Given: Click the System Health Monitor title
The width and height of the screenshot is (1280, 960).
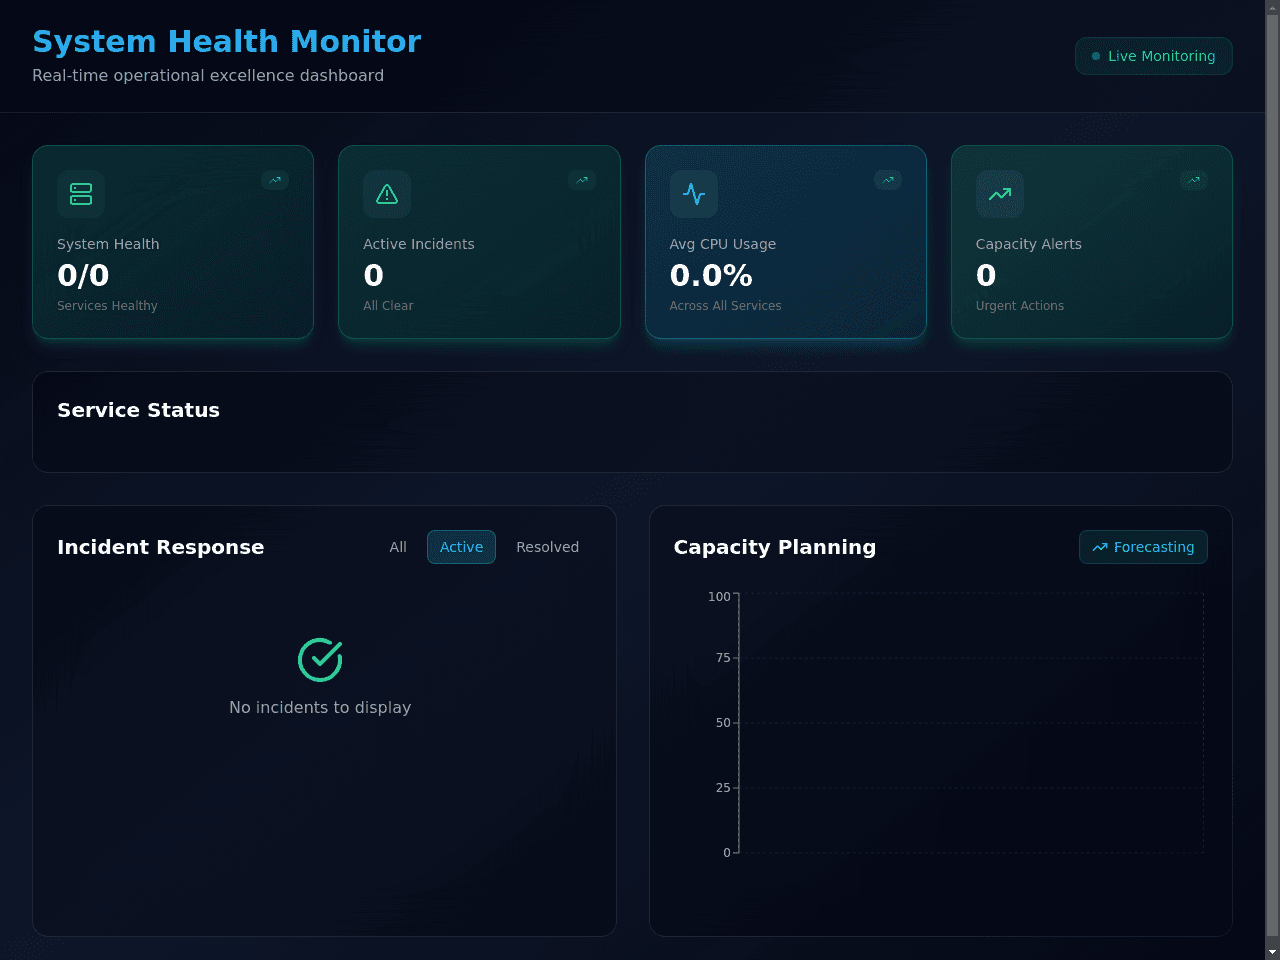Looking at the screenshot, I should [x=227, y=41].
